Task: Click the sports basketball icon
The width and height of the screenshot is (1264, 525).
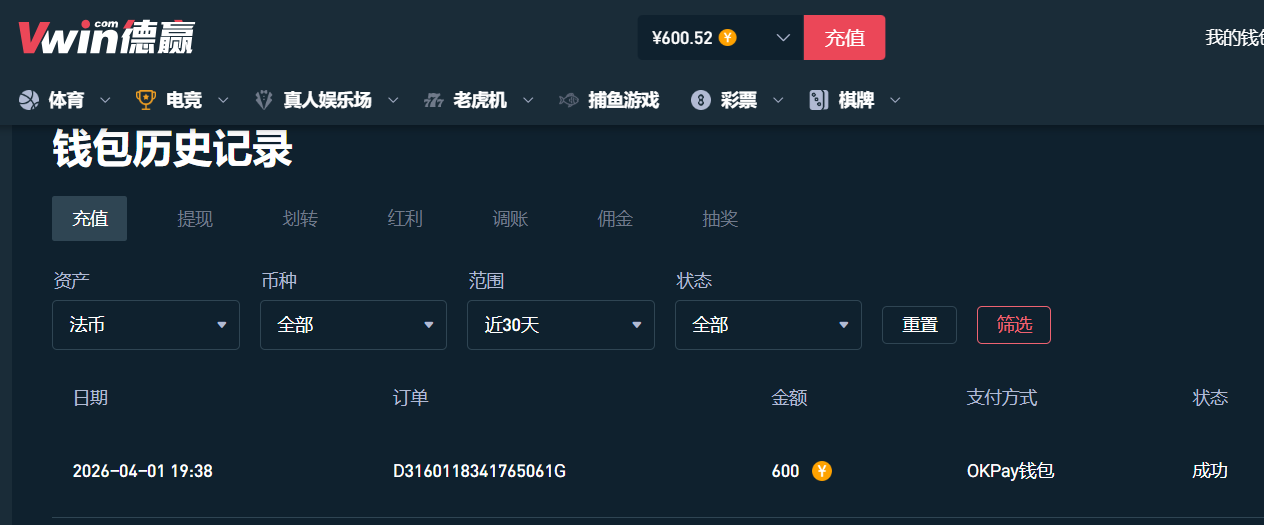Action: pyautogui.click(x=28, y=100)
